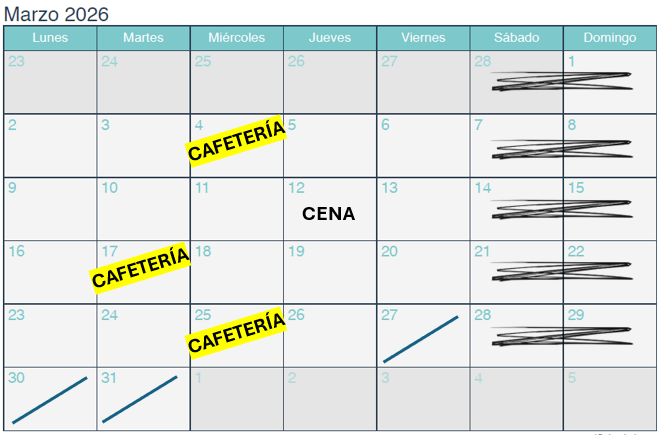Click the scribble in the top weekend row
Screen dimensions: 663x435
(562, 81)
